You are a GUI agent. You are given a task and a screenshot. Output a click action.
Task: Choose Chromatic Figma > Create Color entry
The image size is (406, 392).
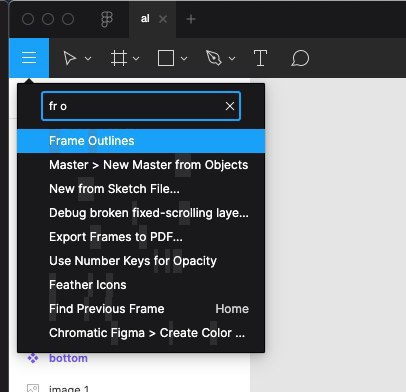pos(141,333)
